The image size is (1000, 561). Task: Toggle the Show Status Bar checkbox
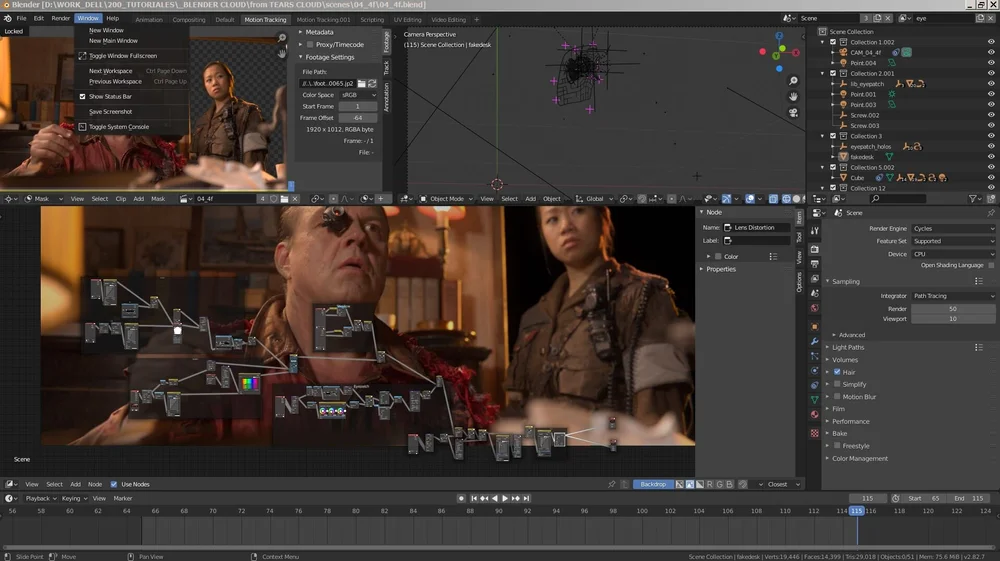point(83,96)
